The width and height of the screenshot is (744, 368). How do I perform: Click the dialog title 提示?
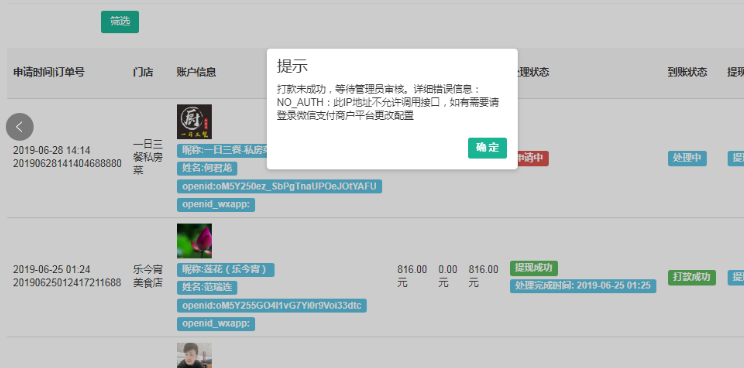292,66
